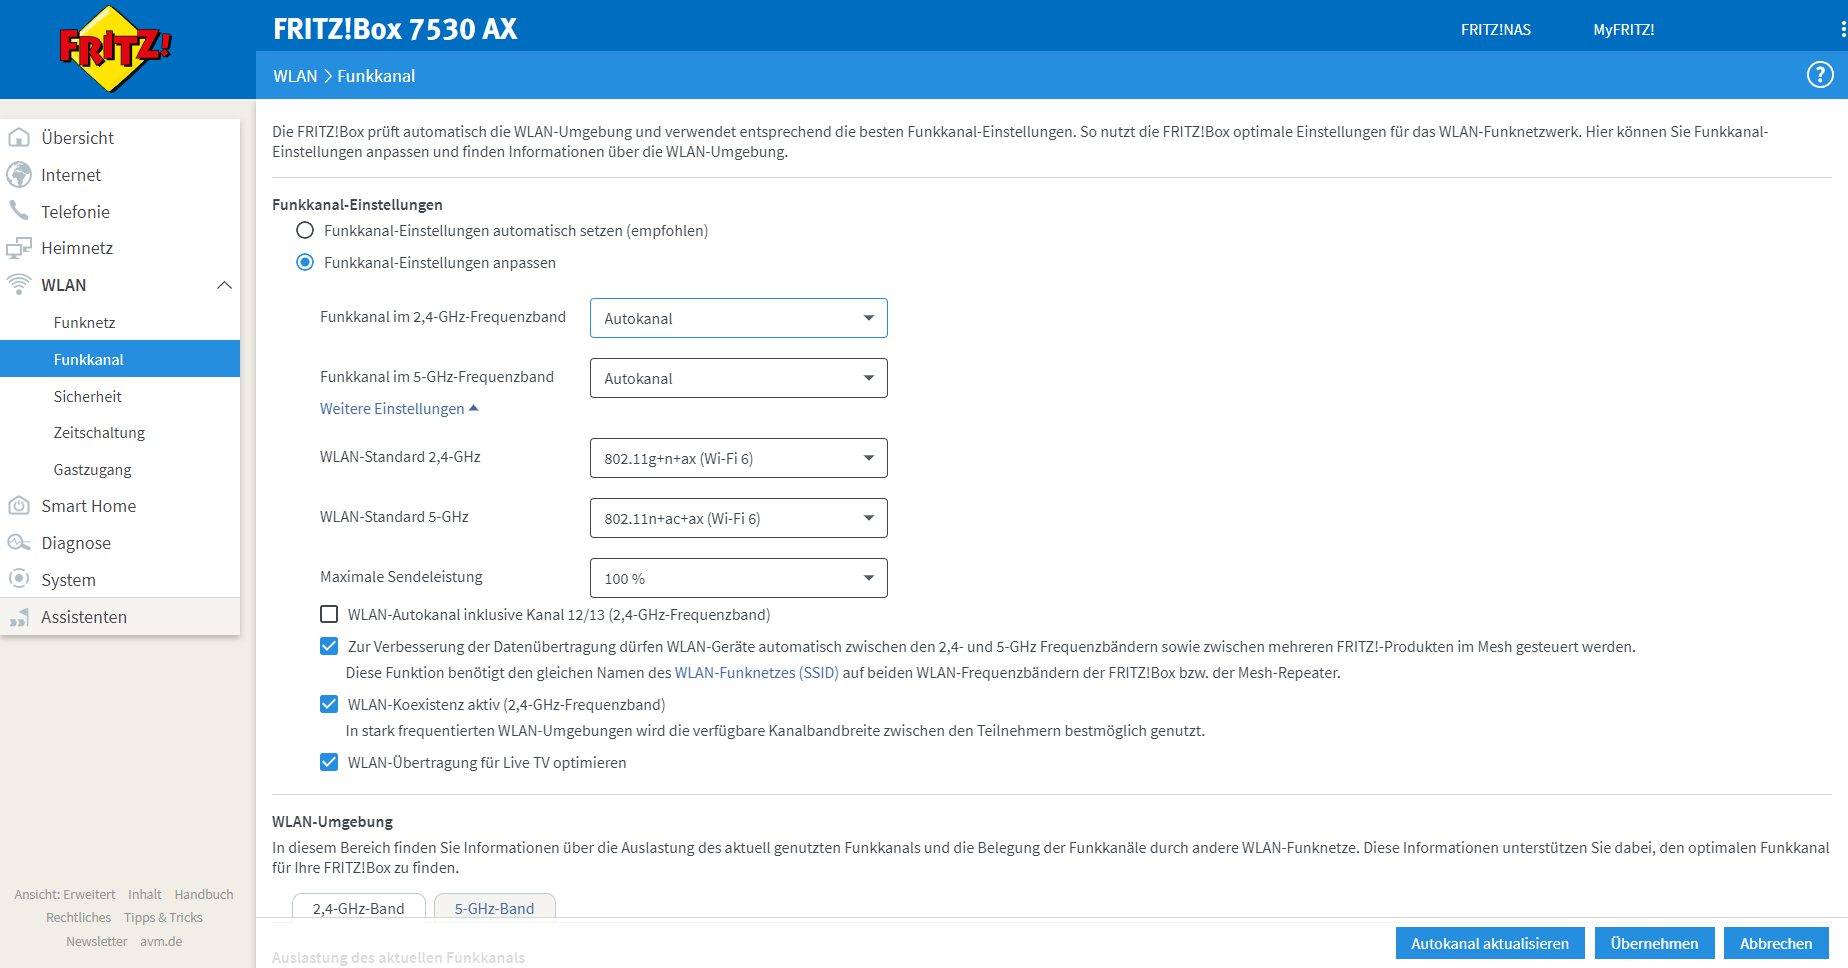Click WLAN breadcrumb link
This screenshot has width=1848, height=968.
(x=295, y=76)
